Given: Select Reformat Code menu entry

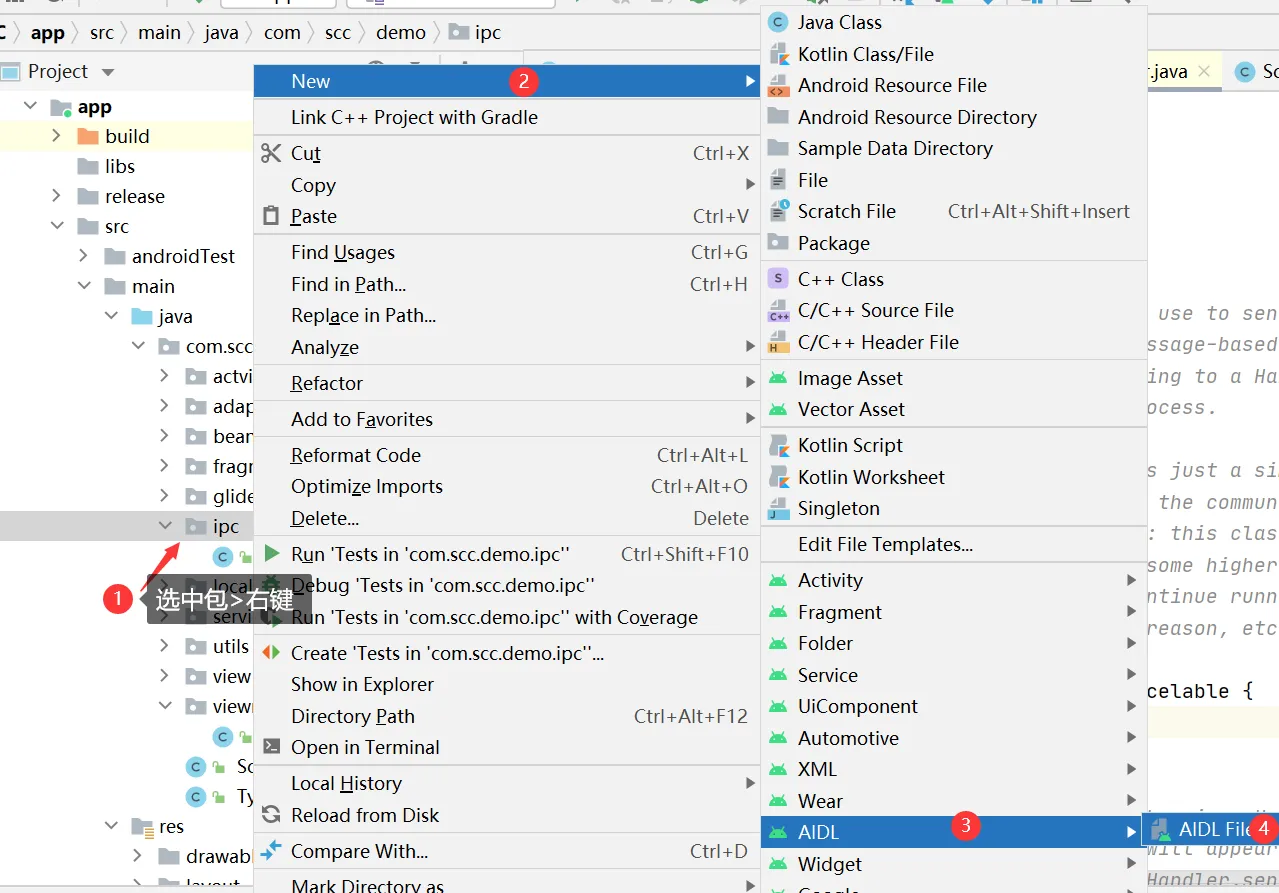Looking at the screenshot, I should pyautogui.click(x=507, y=455).
